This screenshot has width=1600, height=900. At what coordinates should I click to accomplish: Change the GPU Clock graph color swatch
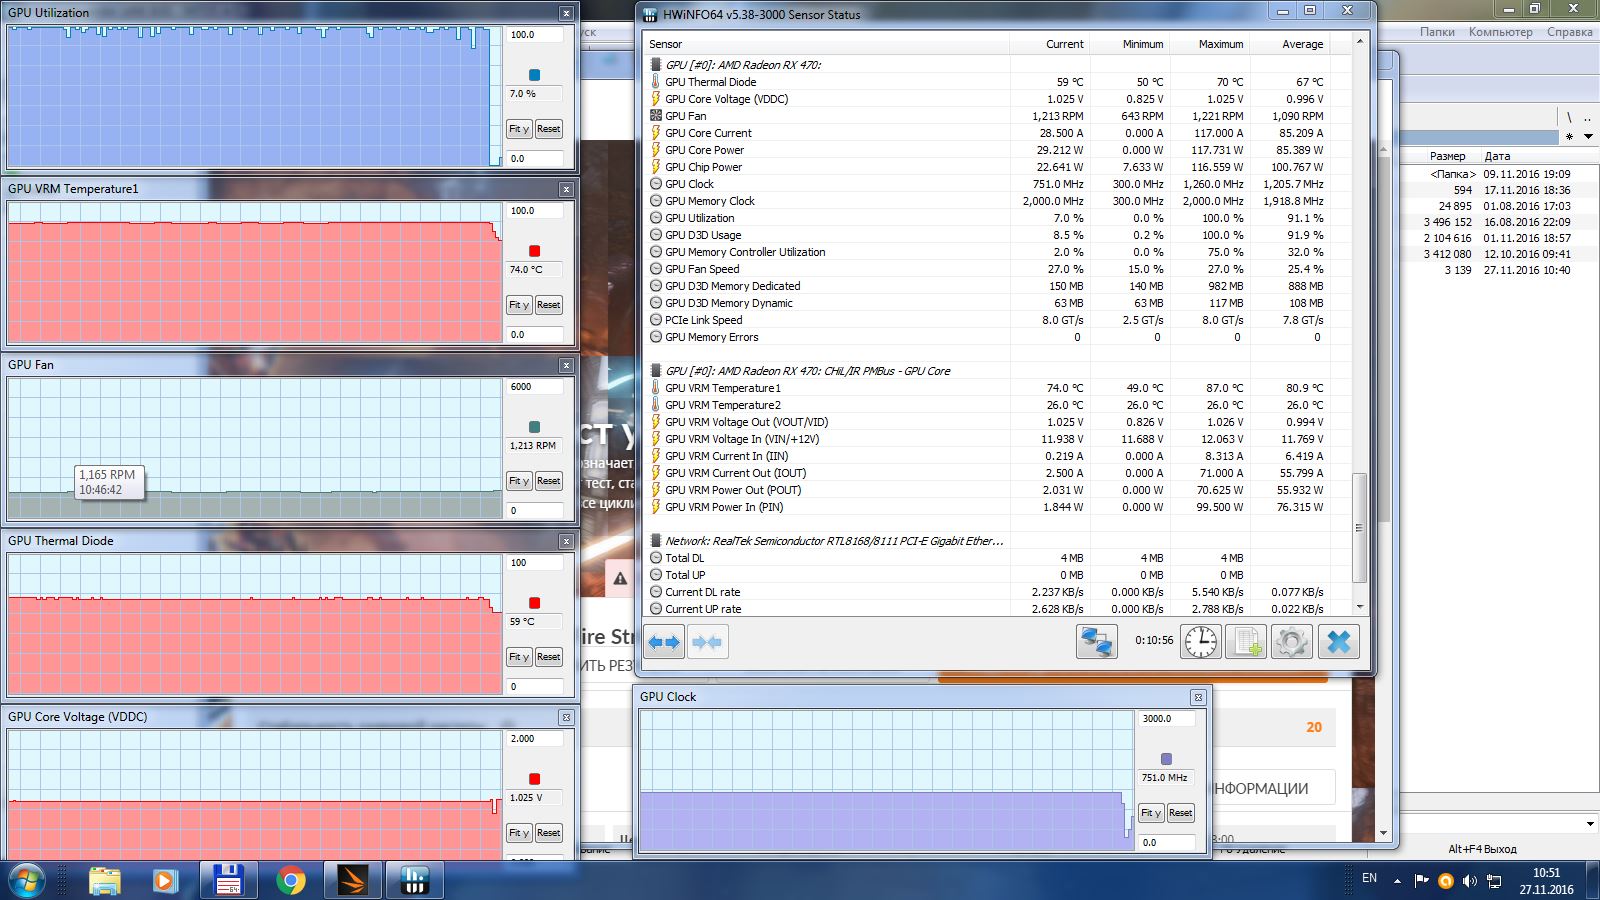click(x=1166, y=759)
